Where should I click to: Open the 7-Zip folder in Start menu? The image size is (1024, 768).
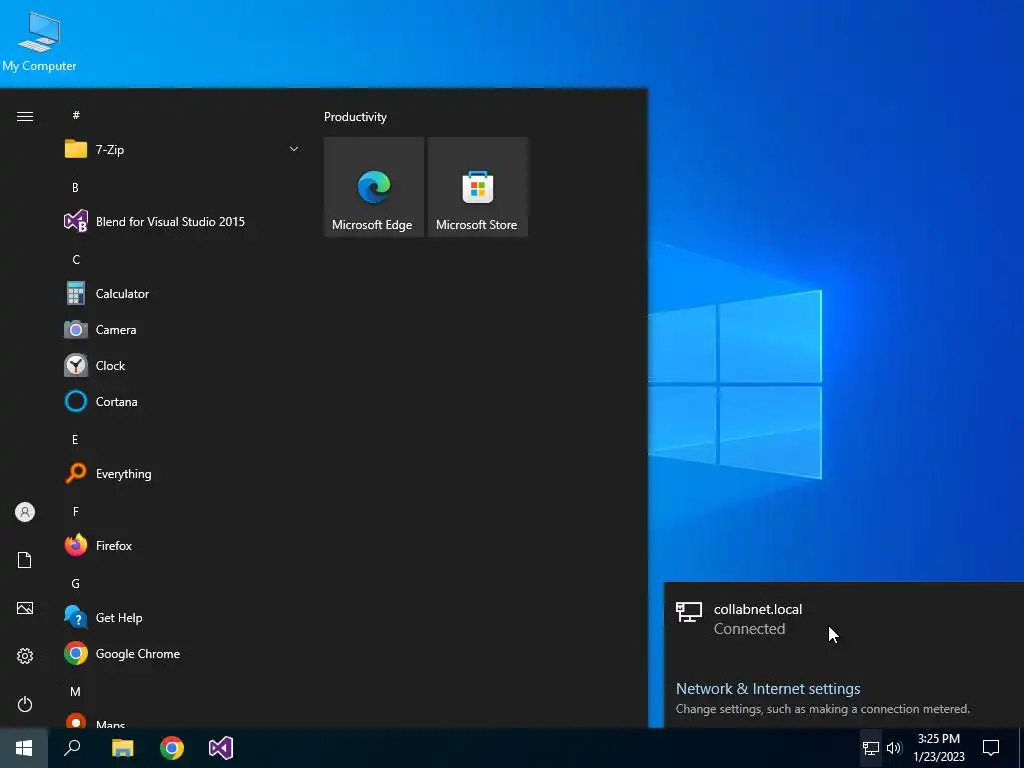coord(183,150)
